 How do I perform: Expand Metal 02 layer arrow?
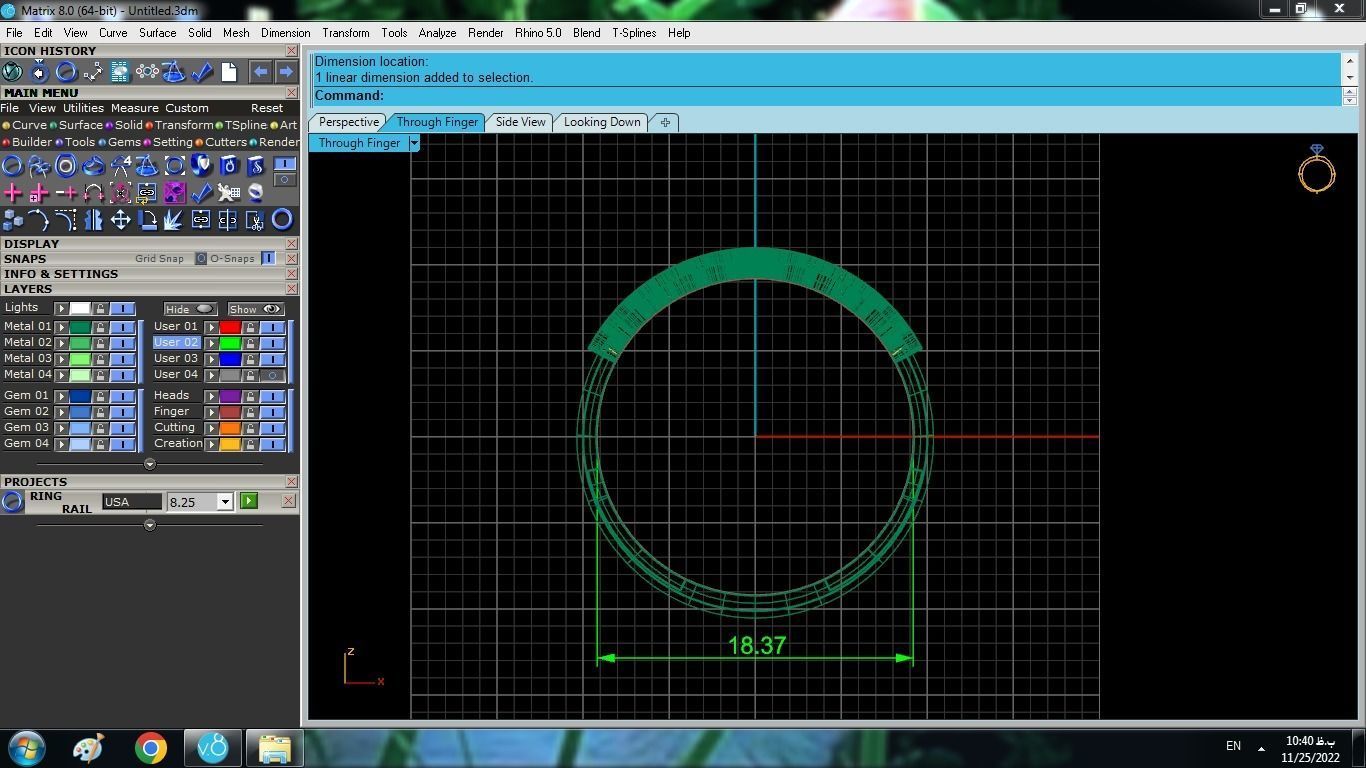(61, 343)
